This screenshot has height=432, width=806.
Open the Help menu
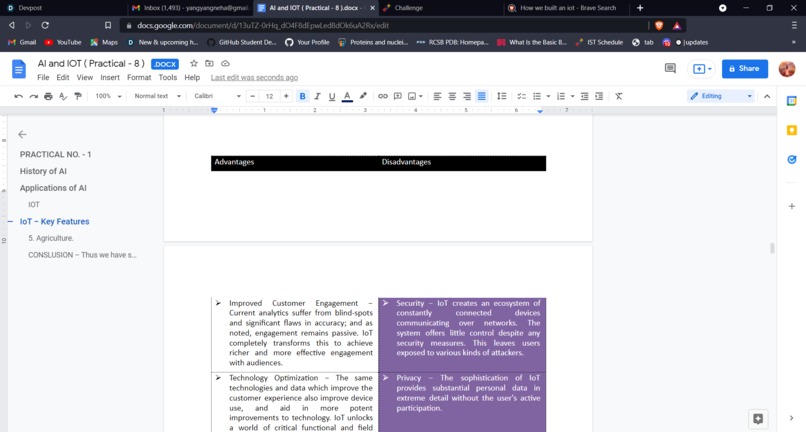(192, 78)
